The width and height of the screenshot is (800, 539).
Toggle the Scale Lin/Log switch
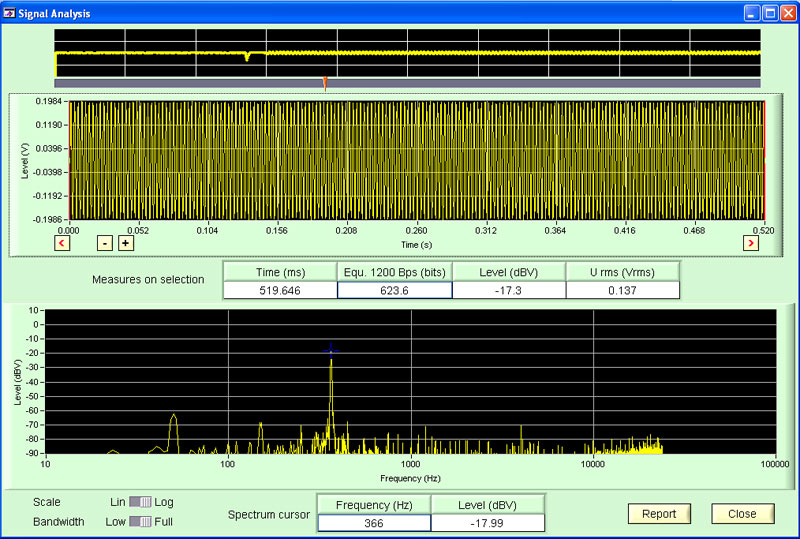[140, 502]
